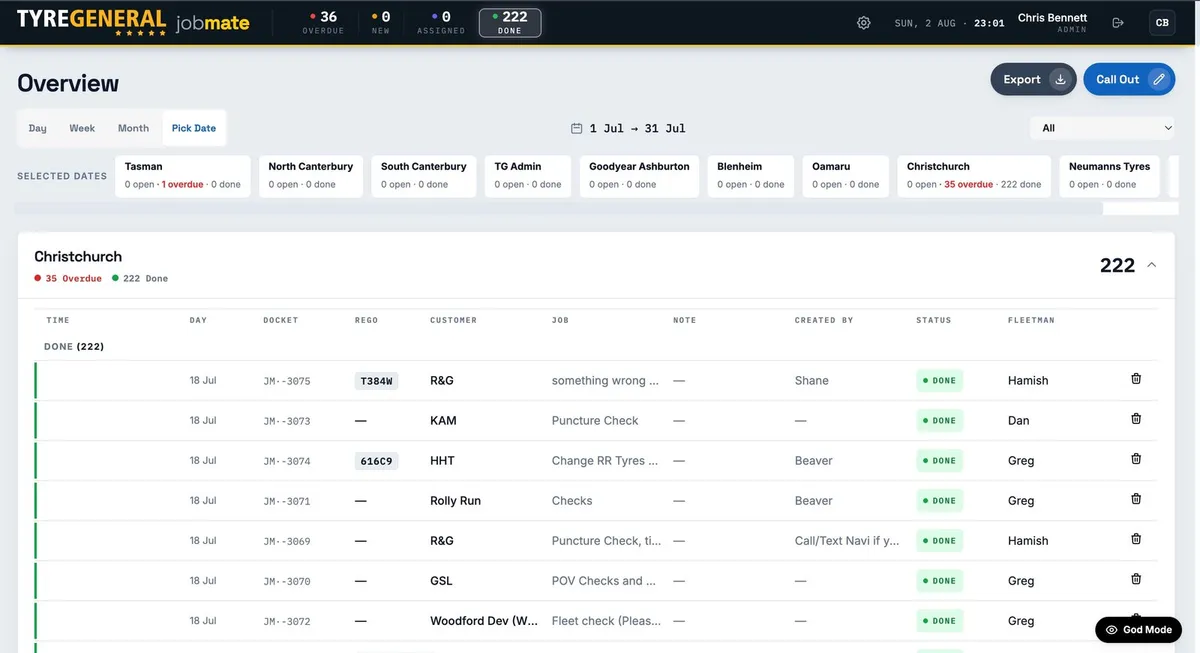Click the POV Checks job text
This screenshot has width=1200, height=653.
tap(604, 581)
